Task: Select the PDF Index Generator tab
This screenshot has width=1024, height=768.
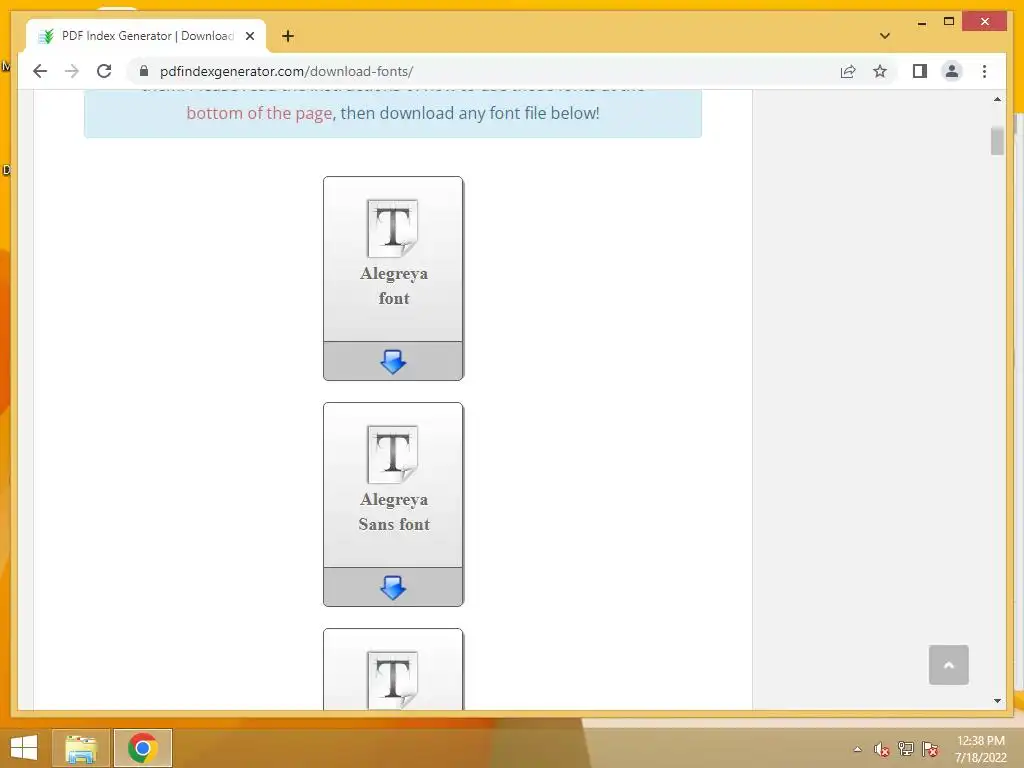Action: (146, 36)
